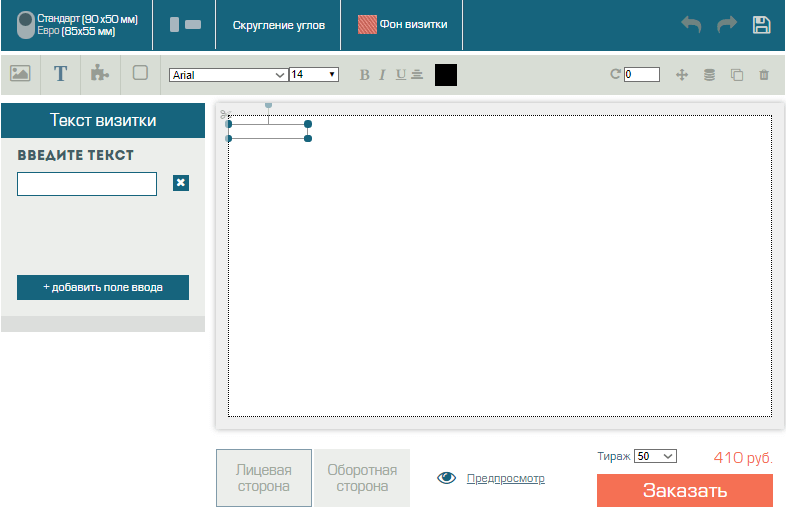Toggle card size Standard/Euro switch
The width and height of the screenshot is (786, 522).
tap(25, 25)
